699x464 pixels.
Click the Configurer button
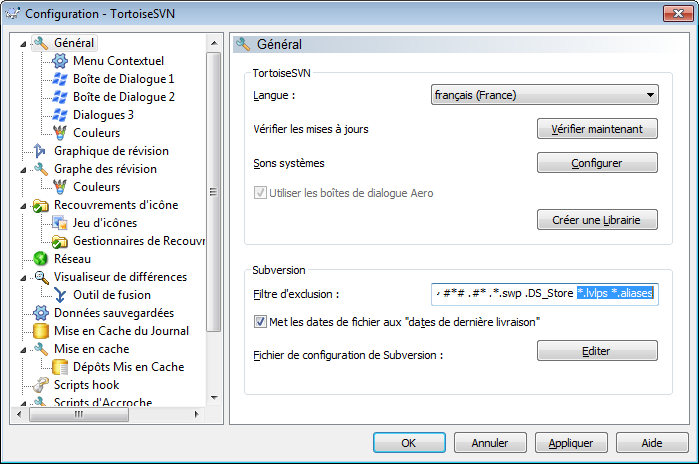pos(597,163)
